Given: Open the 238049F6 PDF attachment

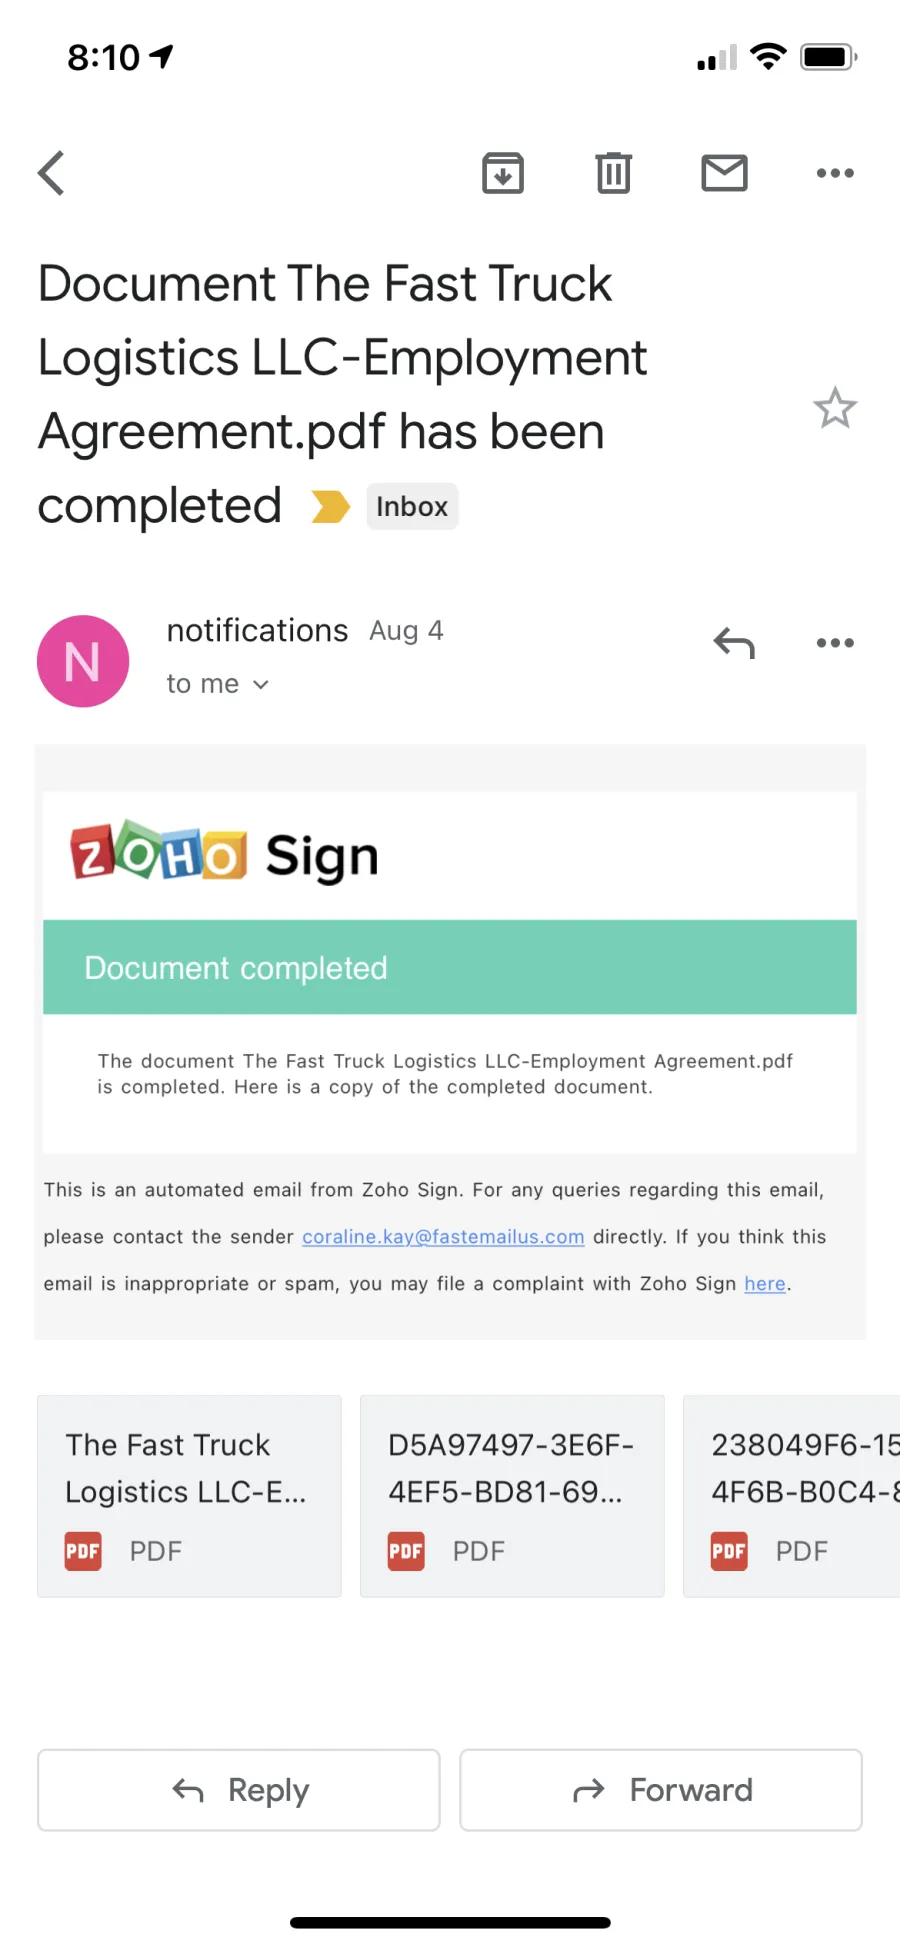Looking at the screenshot, I should 792,1496.
